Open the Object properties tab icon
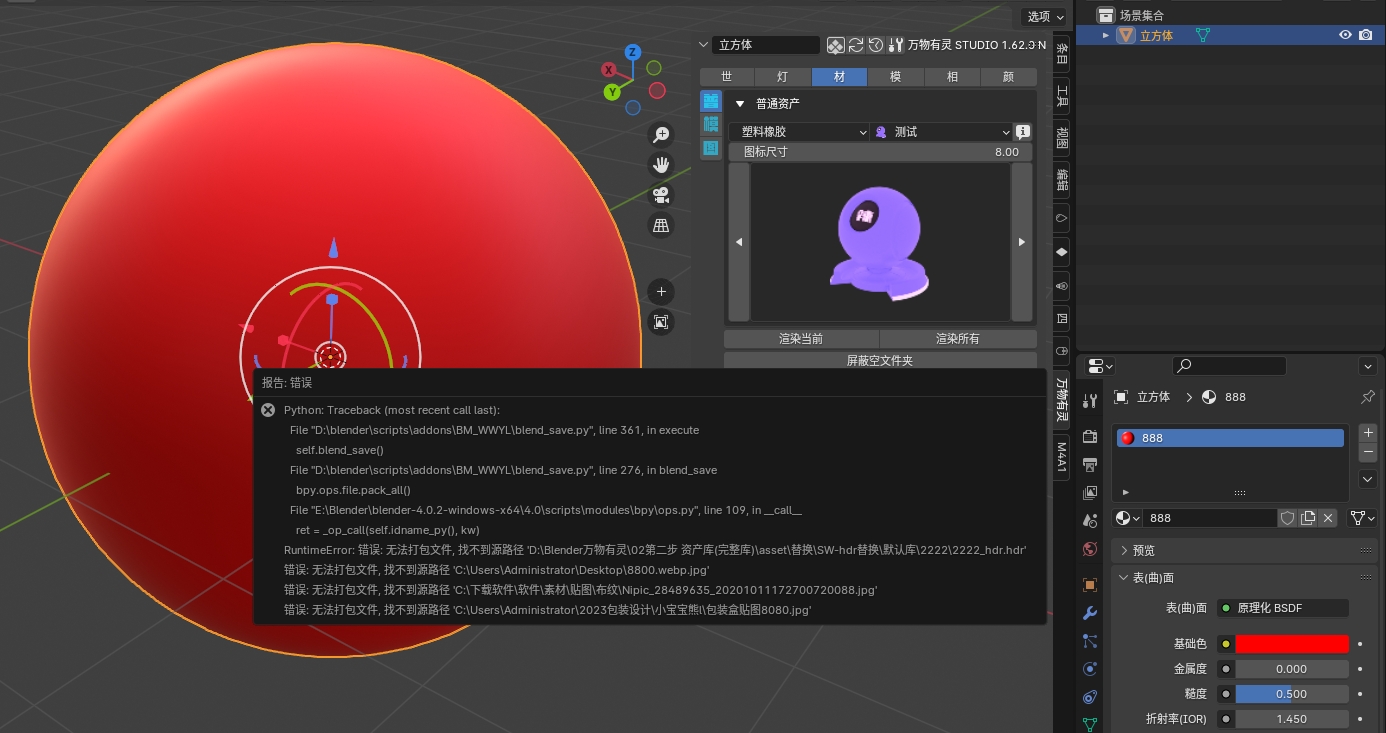Screen dimensions: 1386x733 (1090, 584)
